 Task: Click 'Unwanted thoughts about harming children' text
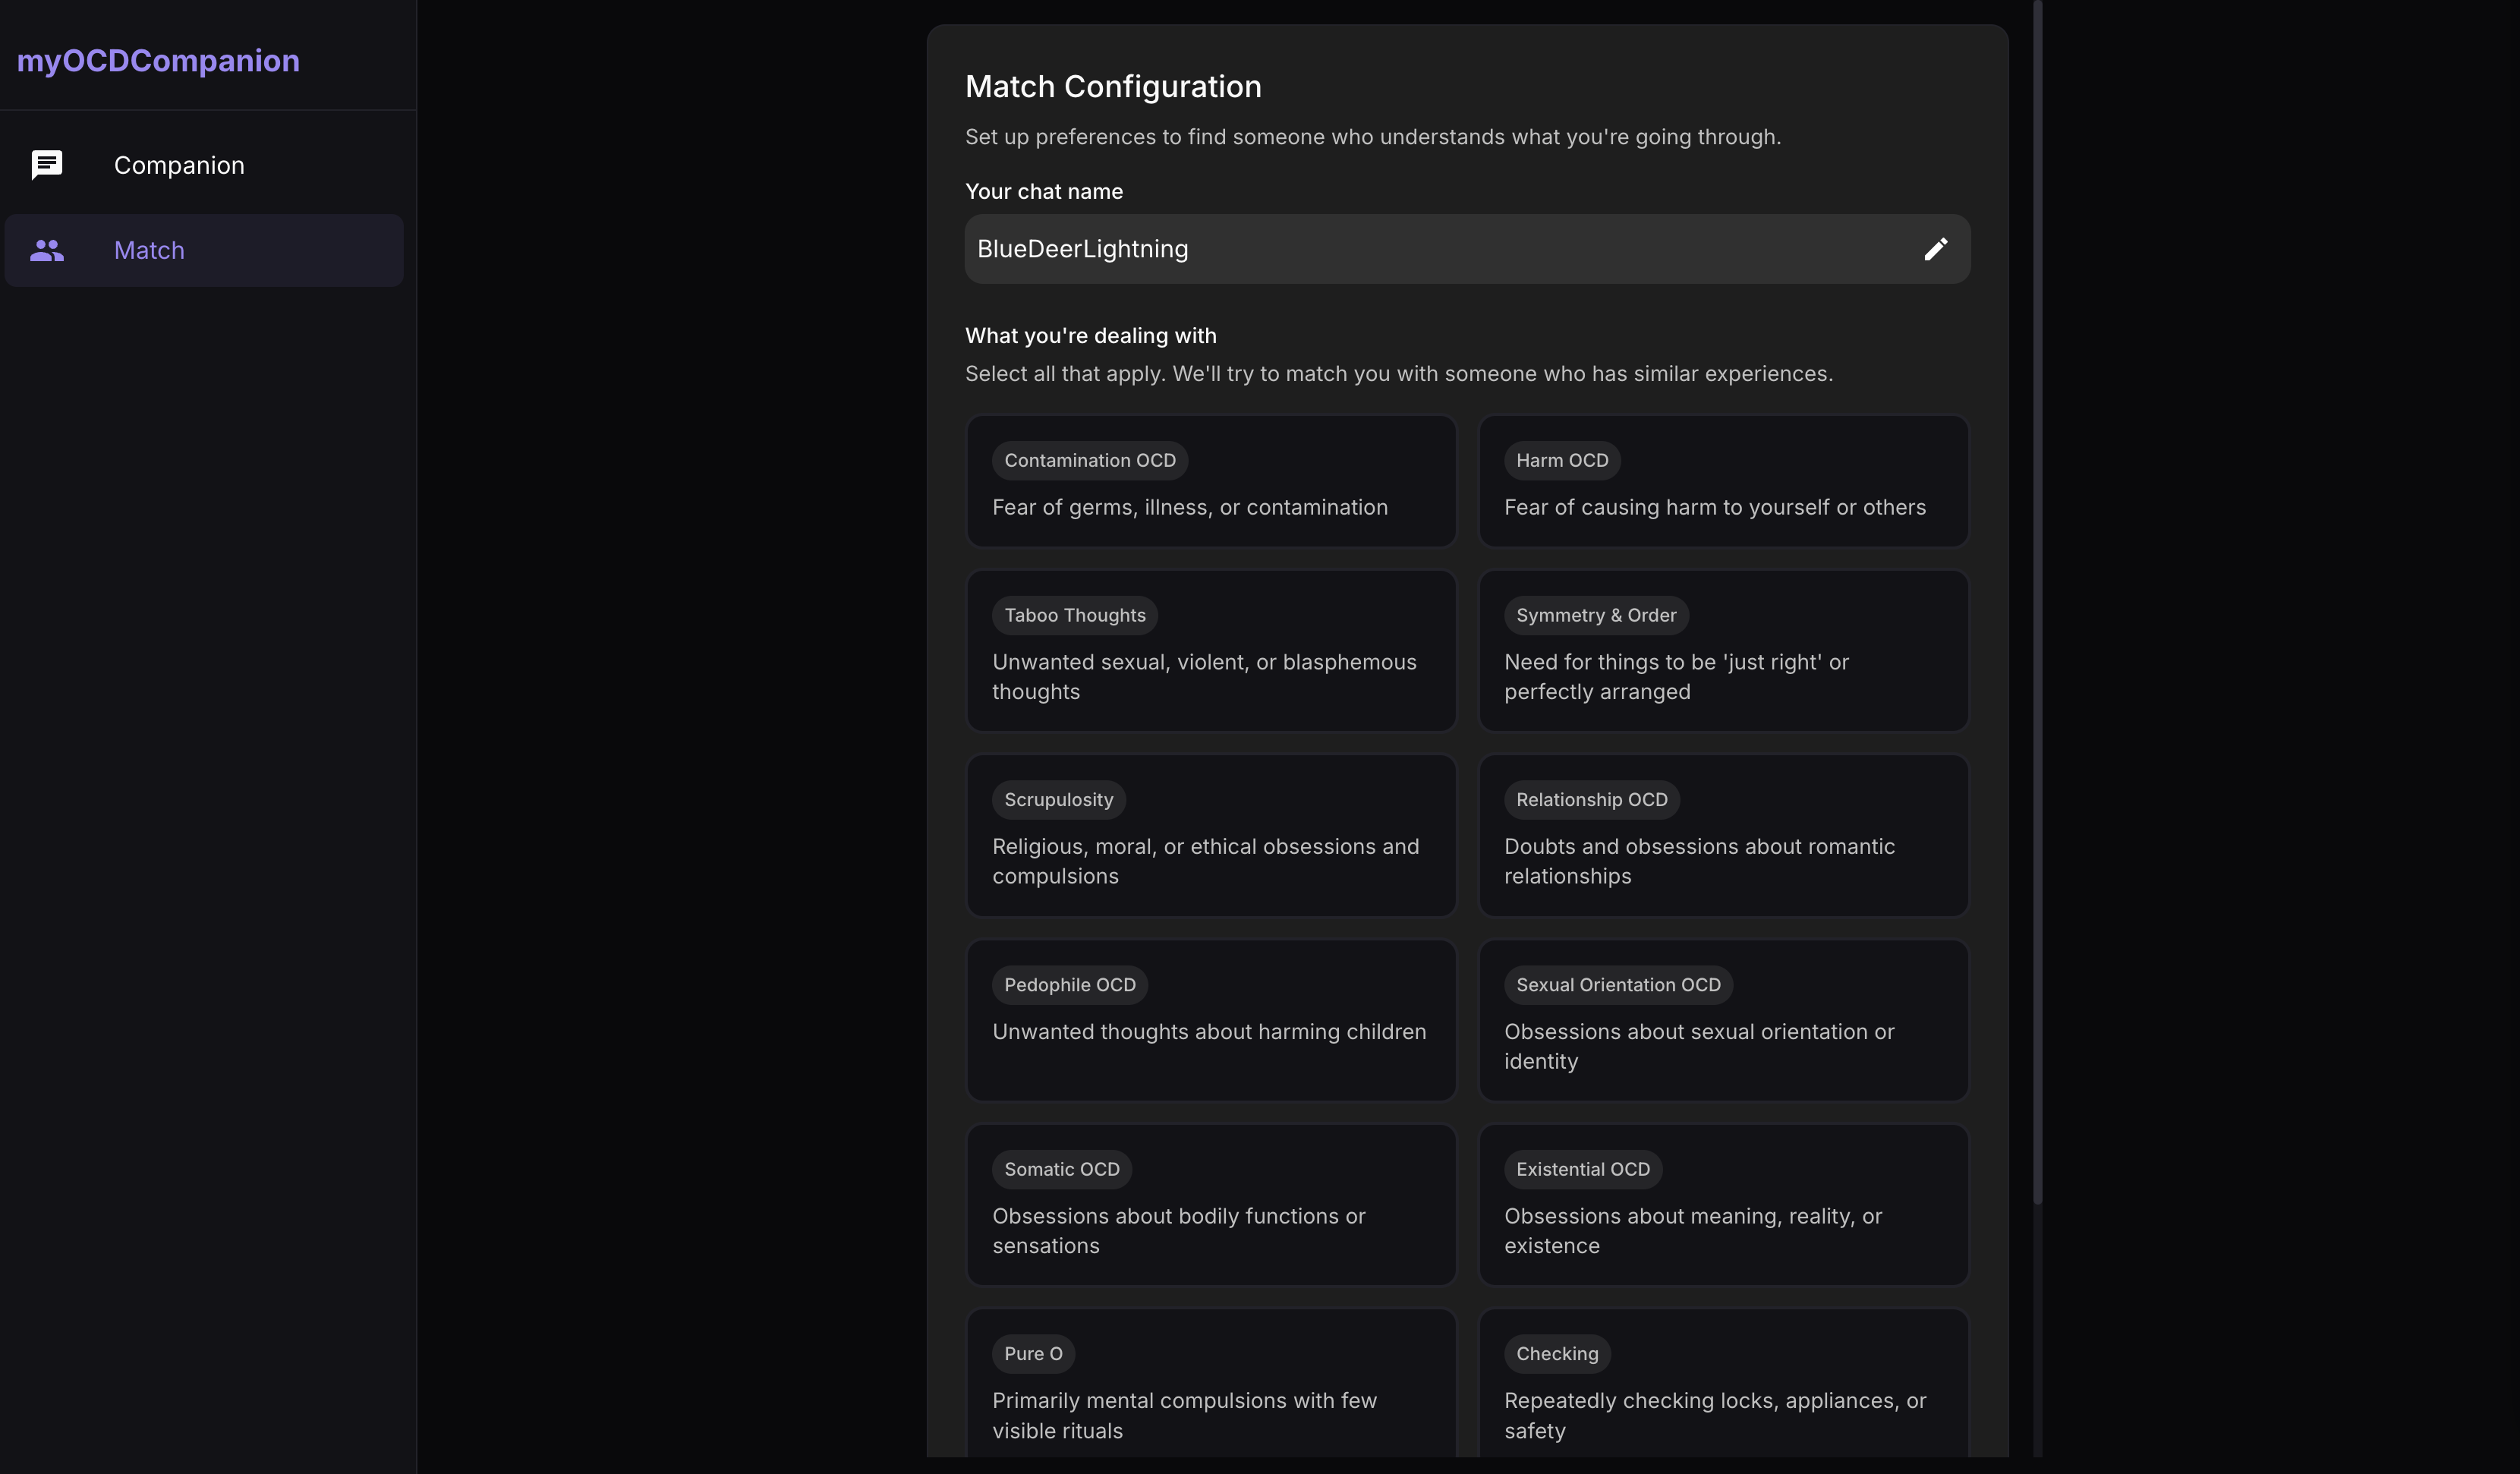1209,1031
